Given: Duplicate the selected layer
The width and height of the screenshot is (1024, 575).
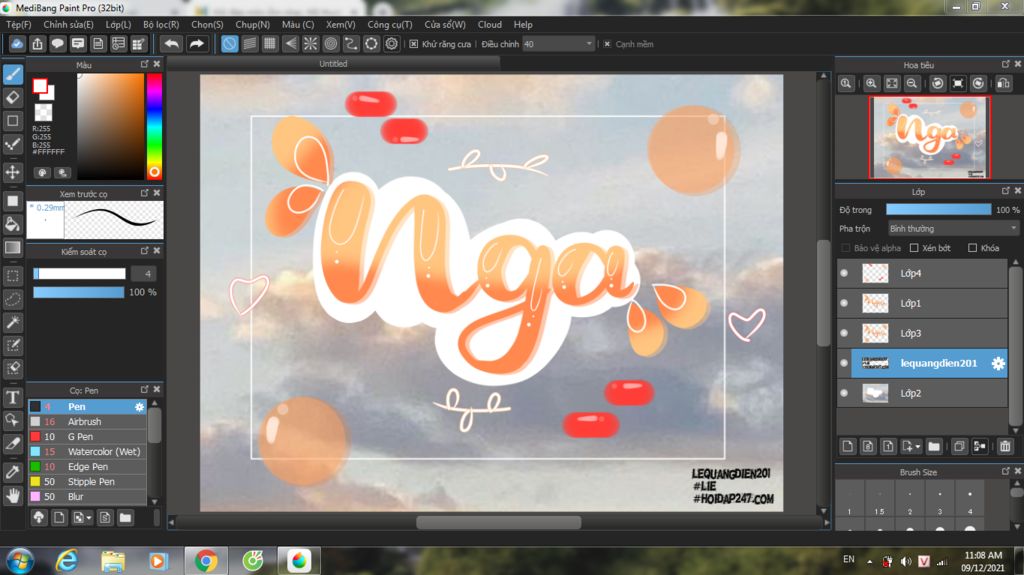Looking at the screenshot, I should [x=959, y=446].
